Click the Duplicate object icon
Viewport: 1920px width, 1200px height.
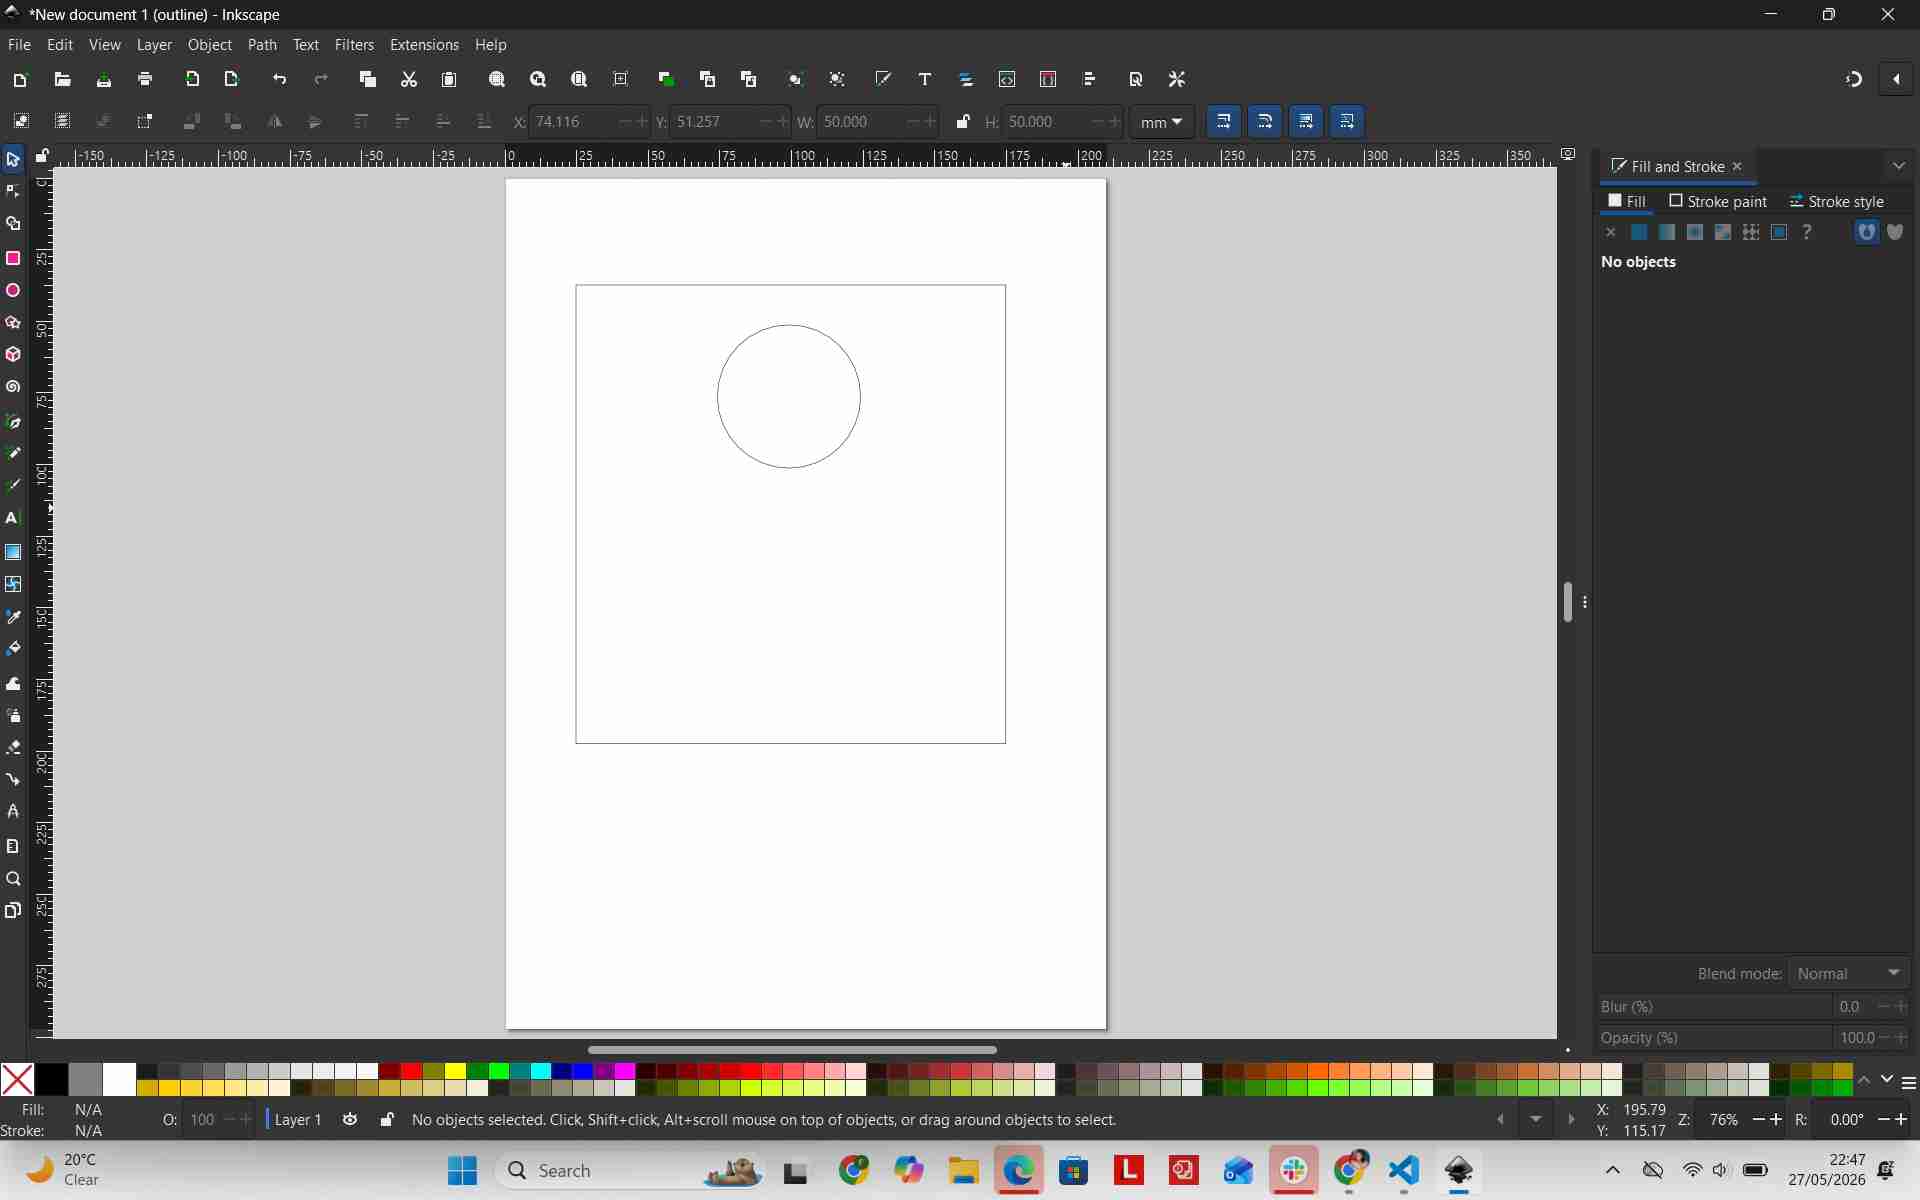point(666,79)
